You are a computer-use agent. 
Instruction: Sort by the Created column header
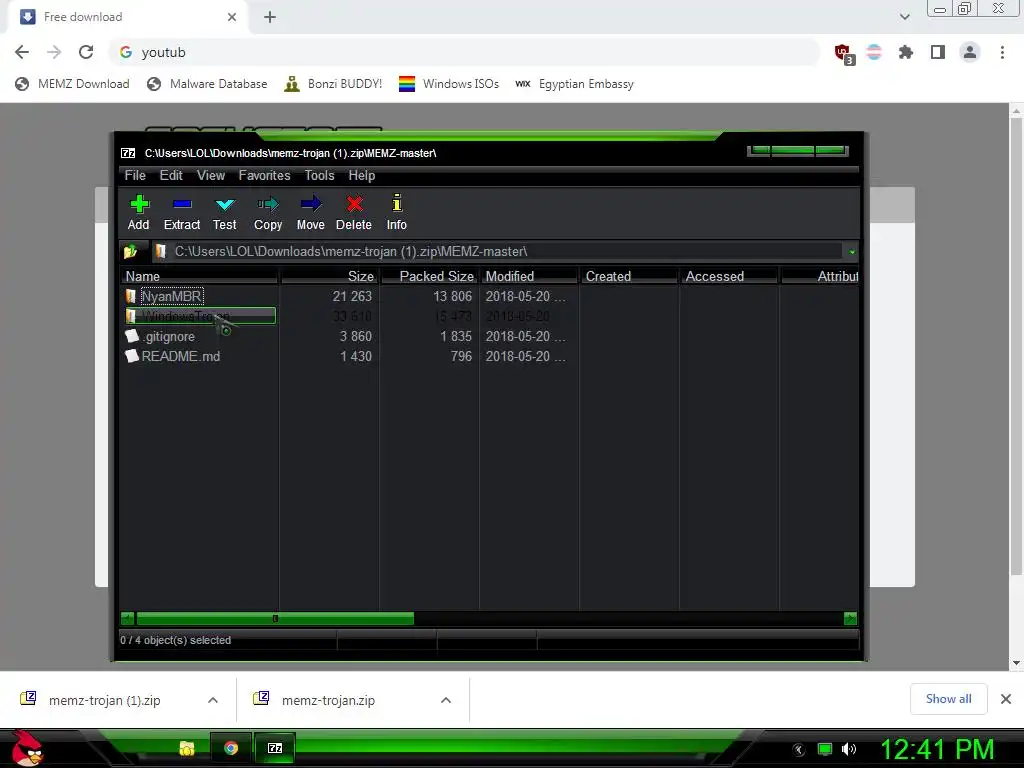pyautogui.click(x=628, y=276)
